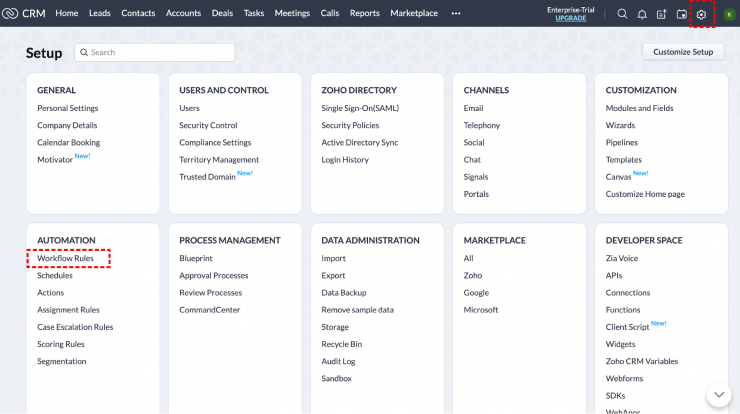Open Portals settings
Screen dimensions: 740x414
pos(476,194)
